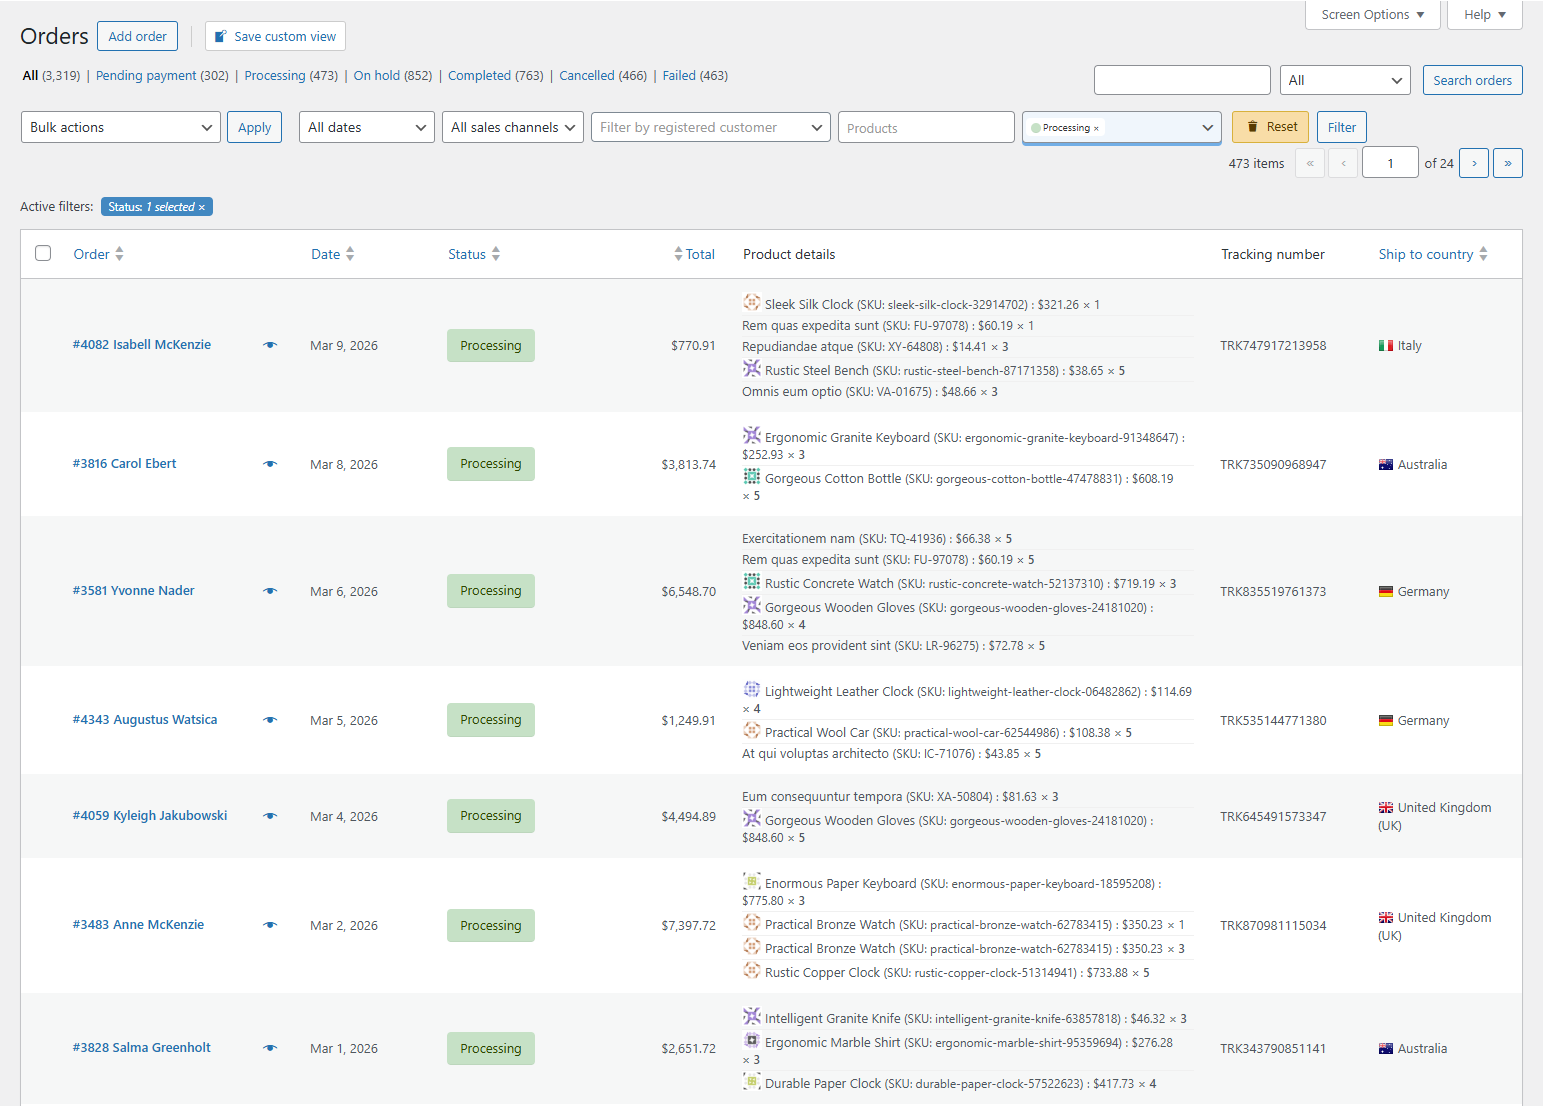Open All sales channels dropdown
Image resolution: width=1543 pixels, height=1106 pixels.
click(513, 127)
